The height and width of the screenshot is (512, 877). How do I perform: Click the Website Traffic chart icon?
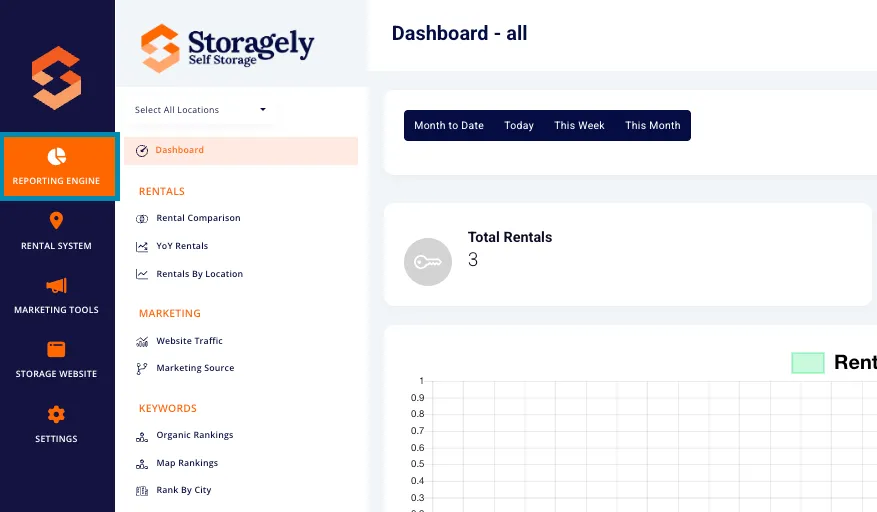pos(142,341)
